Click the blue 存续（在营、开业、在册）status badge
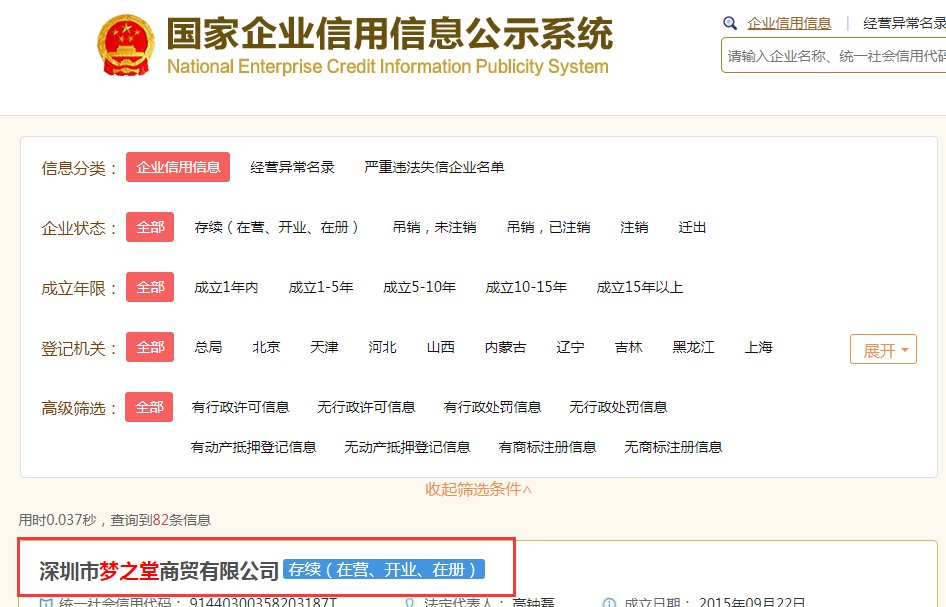The image size is (946, 607). tap(384, 568)
